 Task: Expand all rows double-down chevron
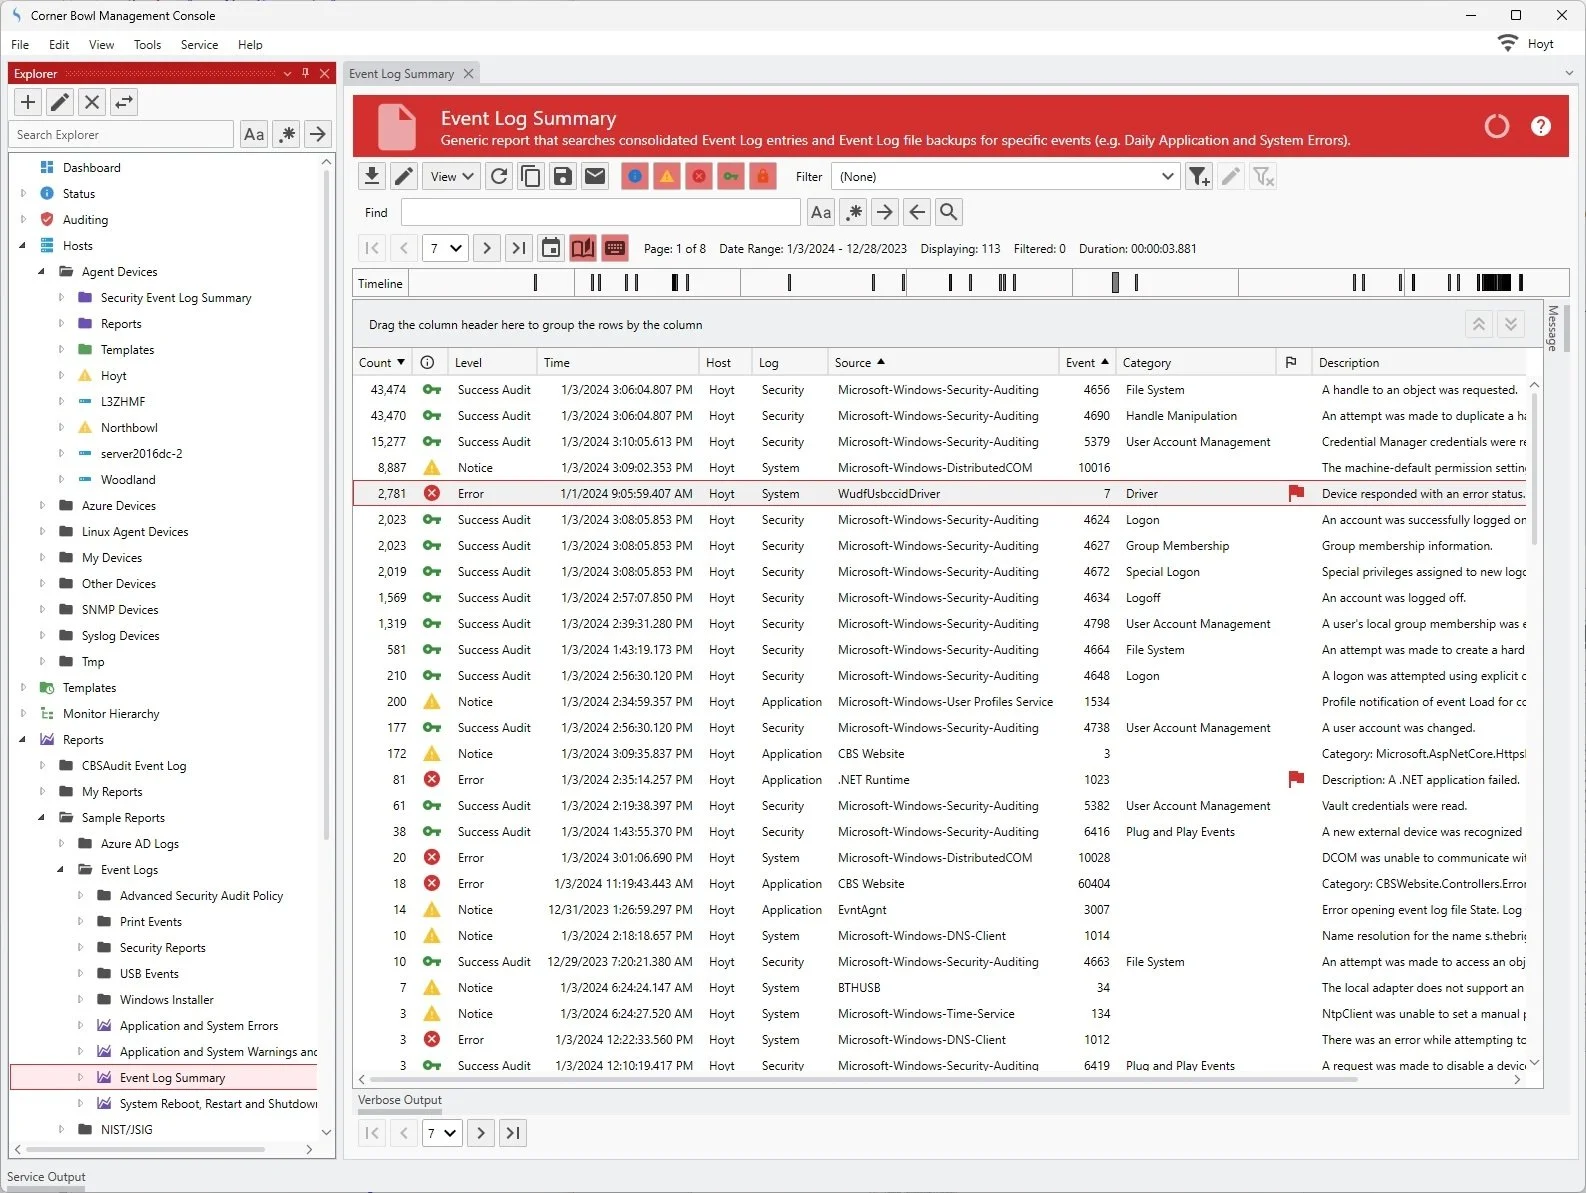1511,324
